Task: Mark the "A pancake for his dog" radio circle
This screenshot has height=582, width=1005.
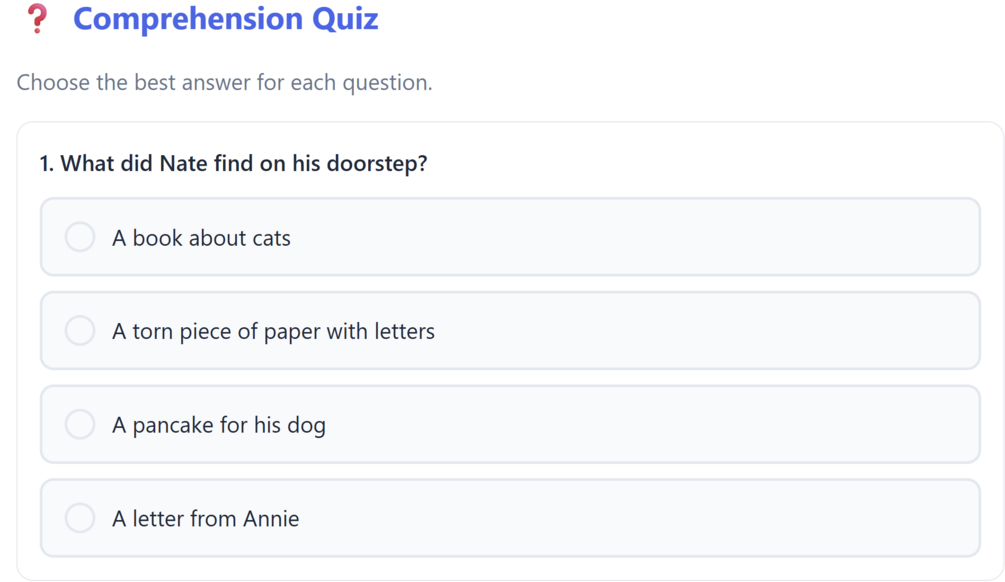Action: (x=80, y=424)
